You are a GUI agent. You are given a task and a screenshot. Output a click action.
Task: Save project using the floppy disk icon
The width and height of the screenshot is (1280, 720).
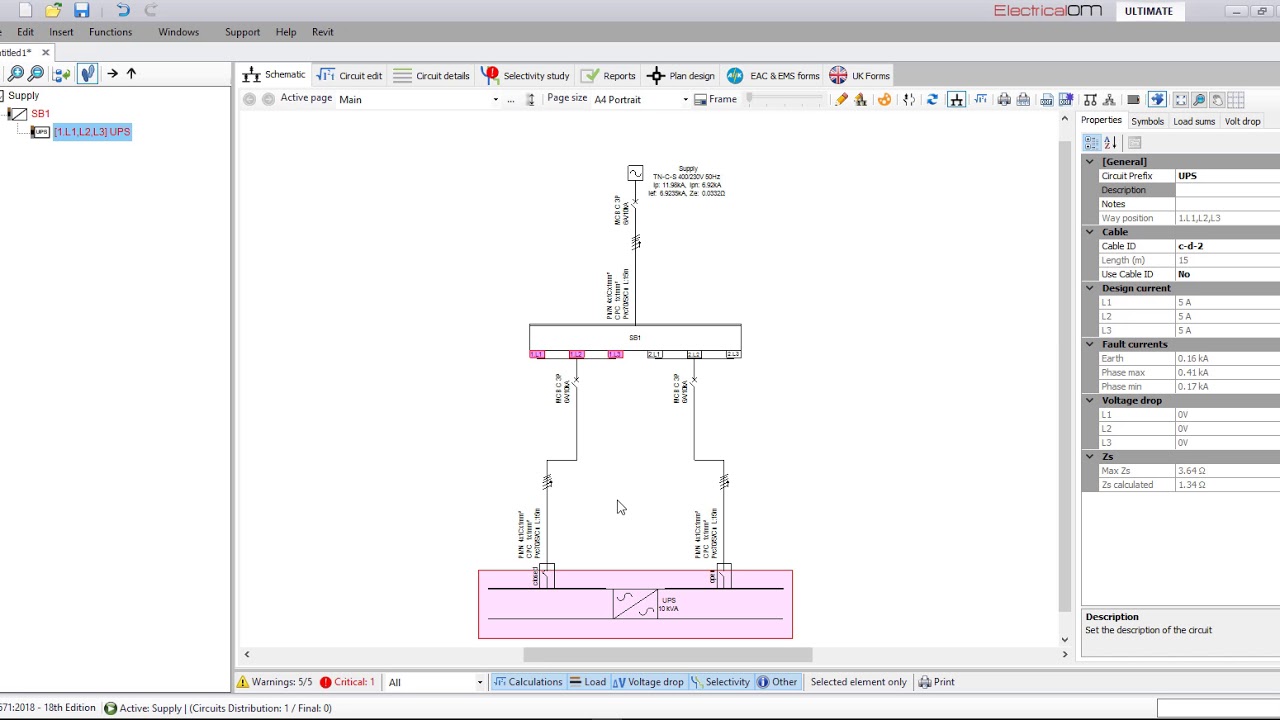tap(82, 10)
